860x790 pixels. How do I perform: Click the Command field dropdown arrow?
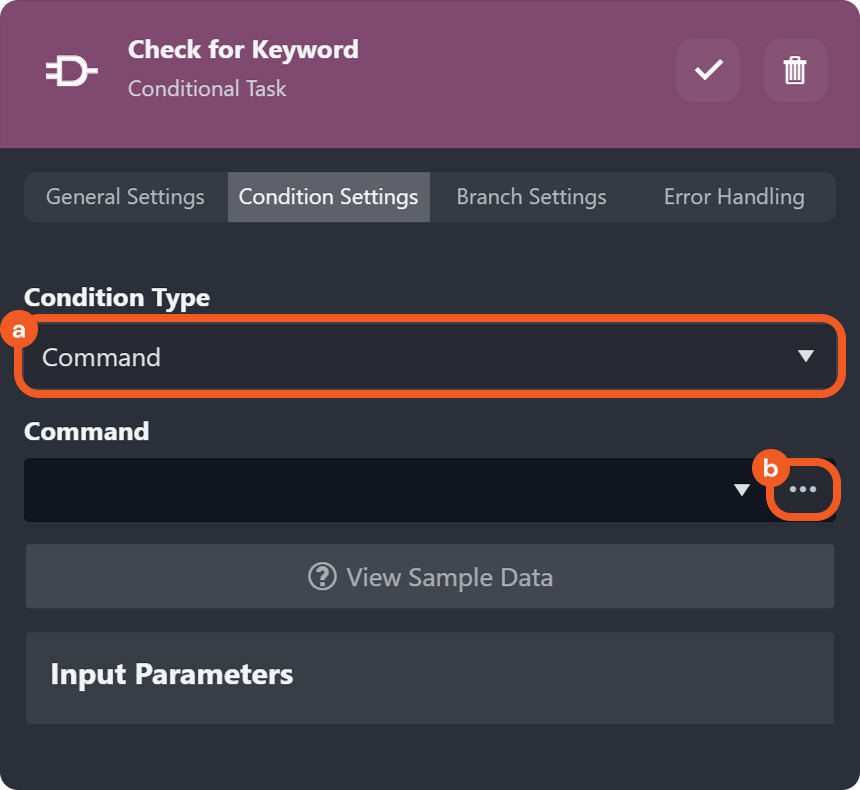pos(742,489)
